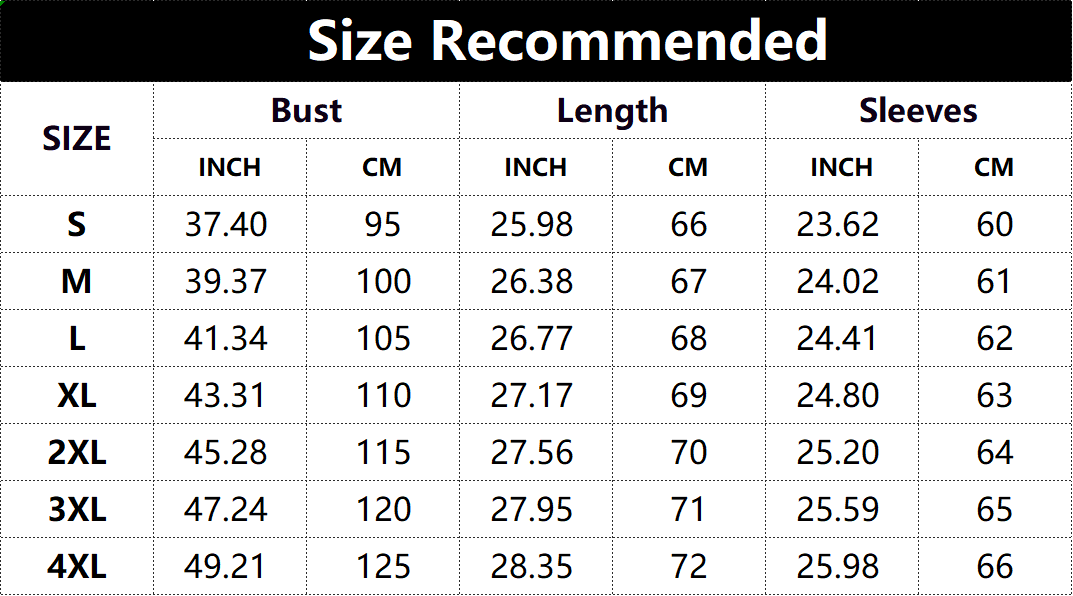Click the bust value 37.40 cell

[x=229, y=224]
